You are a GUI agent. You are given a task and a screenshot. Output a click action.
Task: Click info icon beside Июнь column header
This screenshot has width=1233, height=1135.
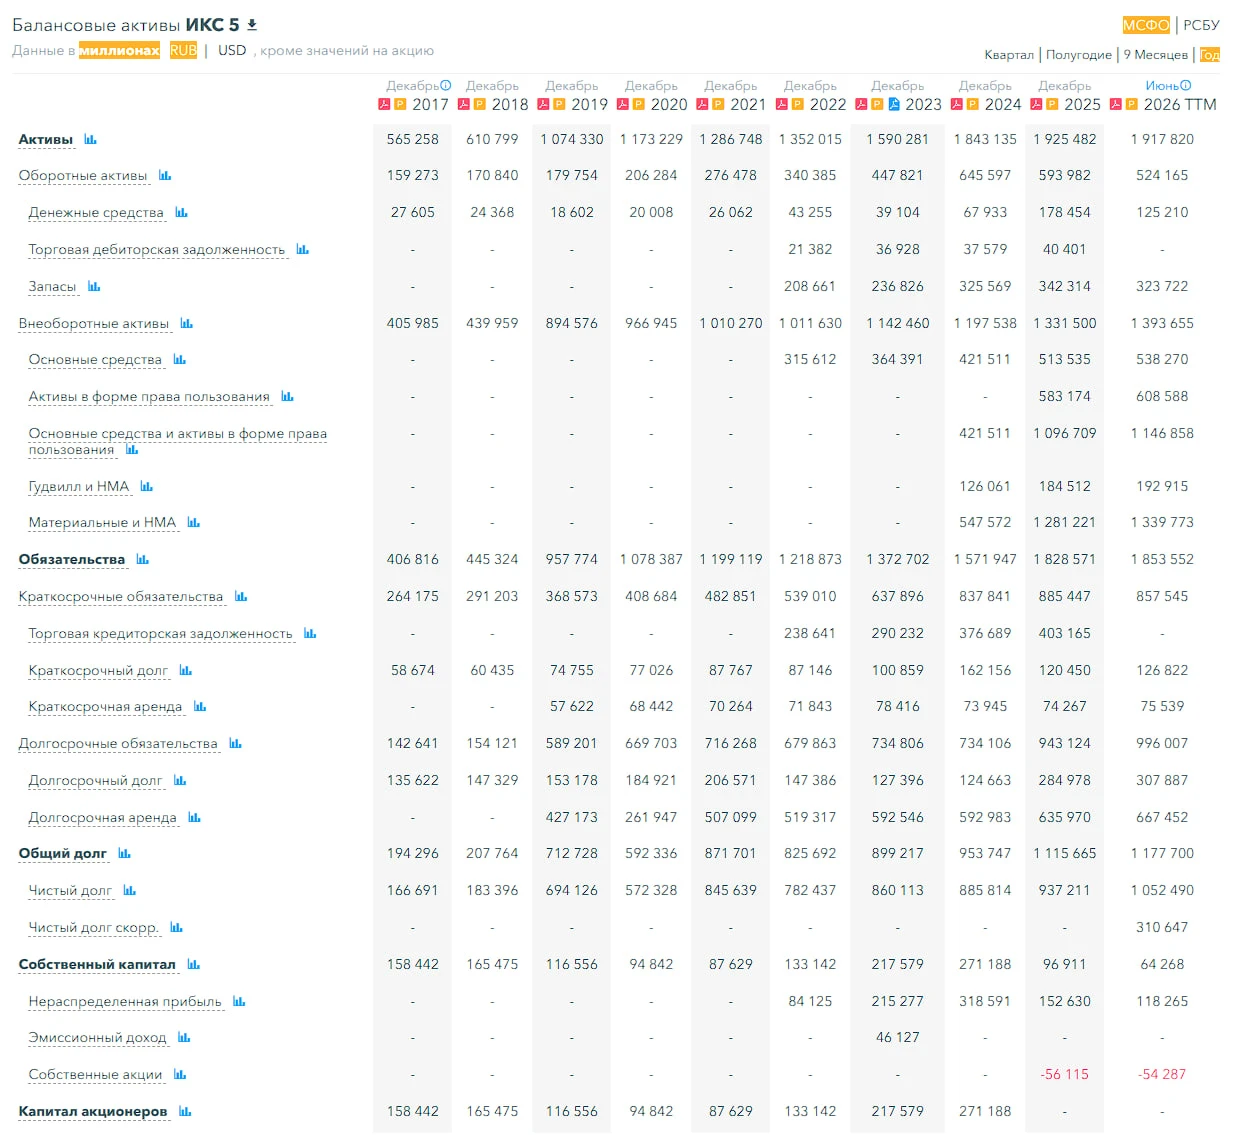point(1186,86)
